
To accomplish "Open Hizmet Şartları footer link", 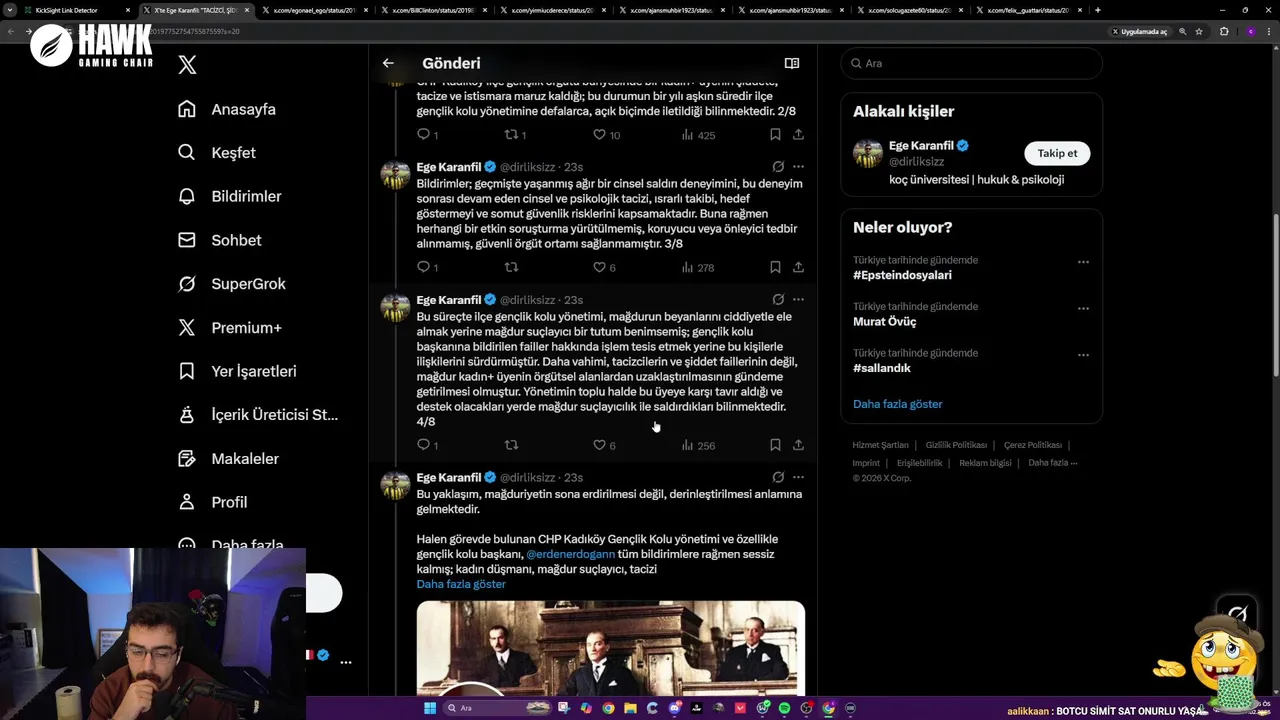I will [880, 445].
